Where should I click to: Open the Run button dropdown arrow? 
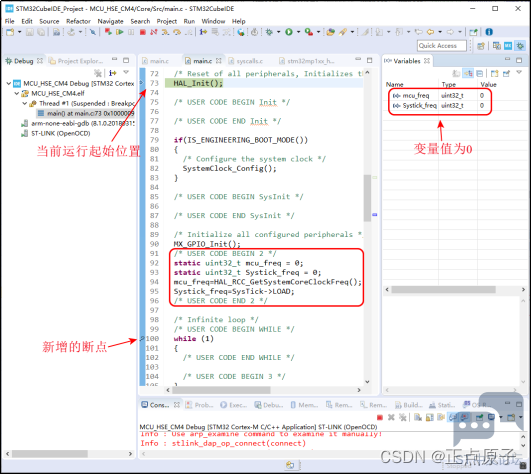(x=298, y=32)
